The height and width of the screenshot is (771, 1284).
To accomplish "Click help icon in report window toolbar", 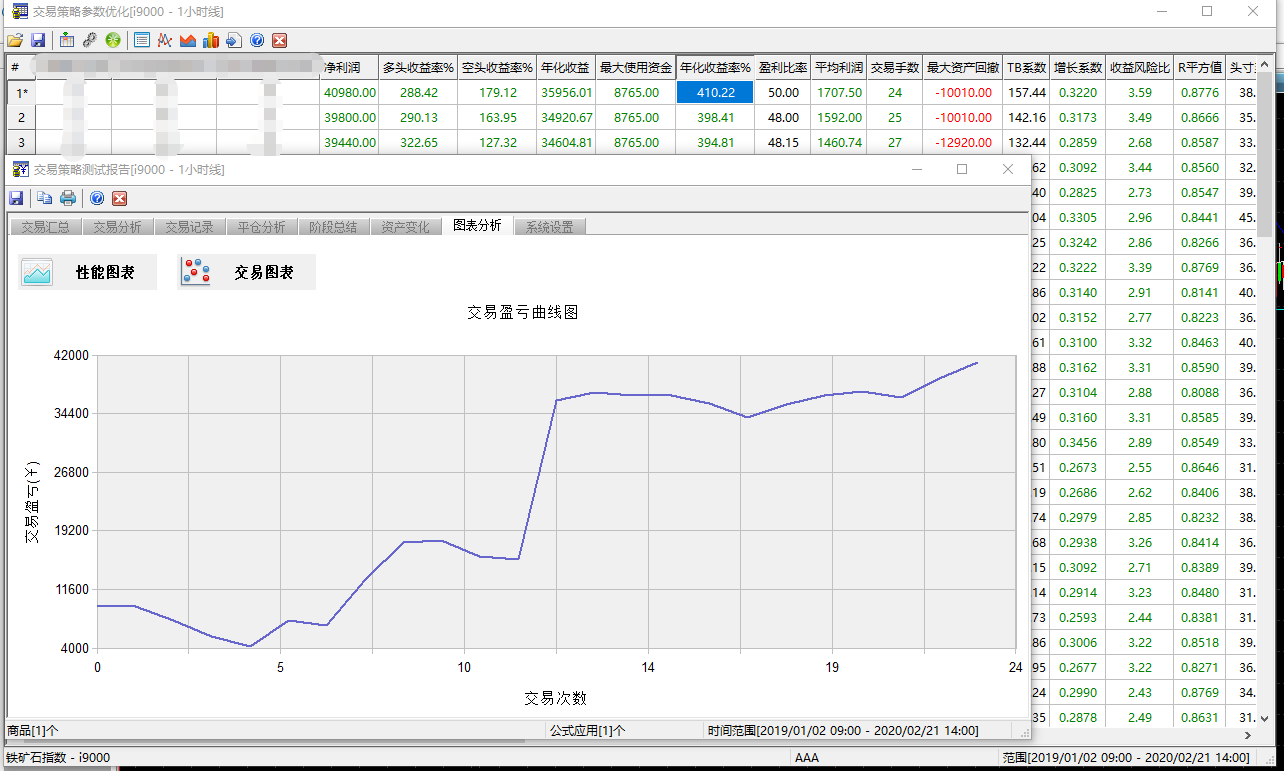I will point(97,198).
